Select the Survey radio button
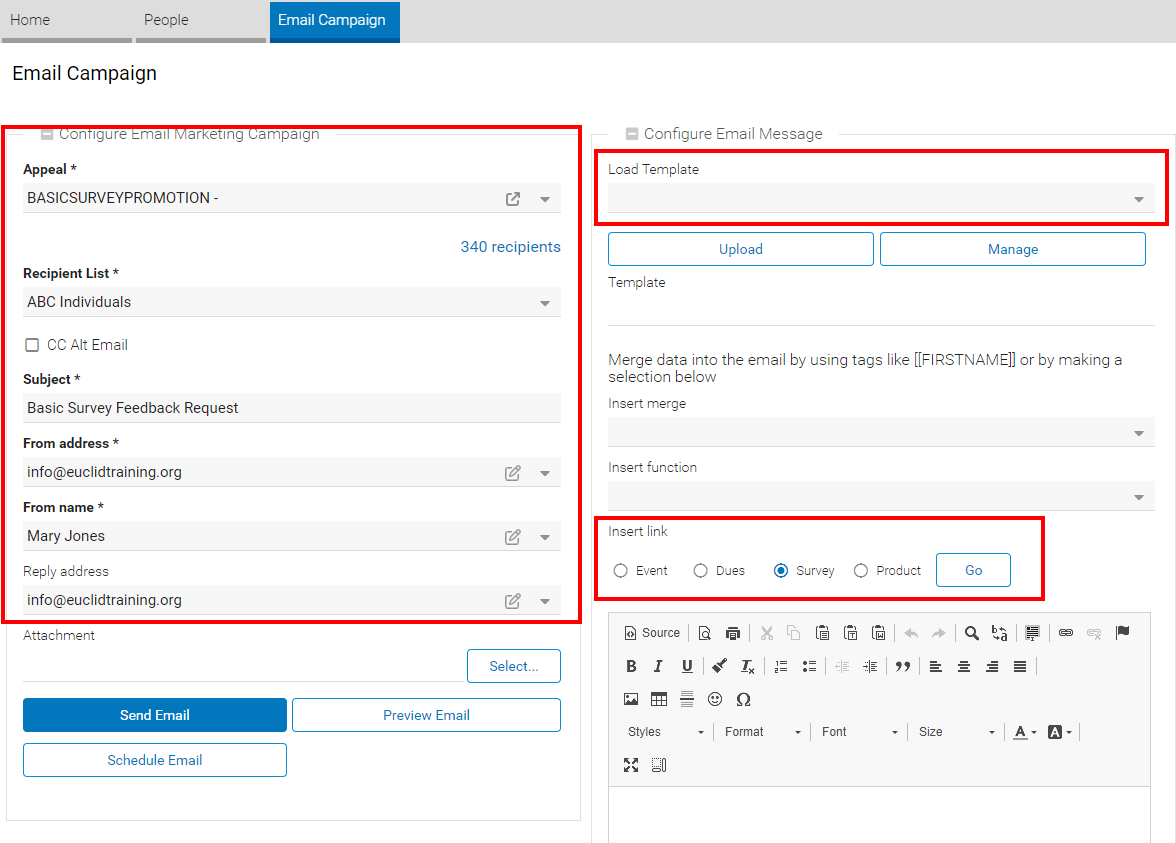The height and width of the screenshot is (843, 1176). click(781, 571)
